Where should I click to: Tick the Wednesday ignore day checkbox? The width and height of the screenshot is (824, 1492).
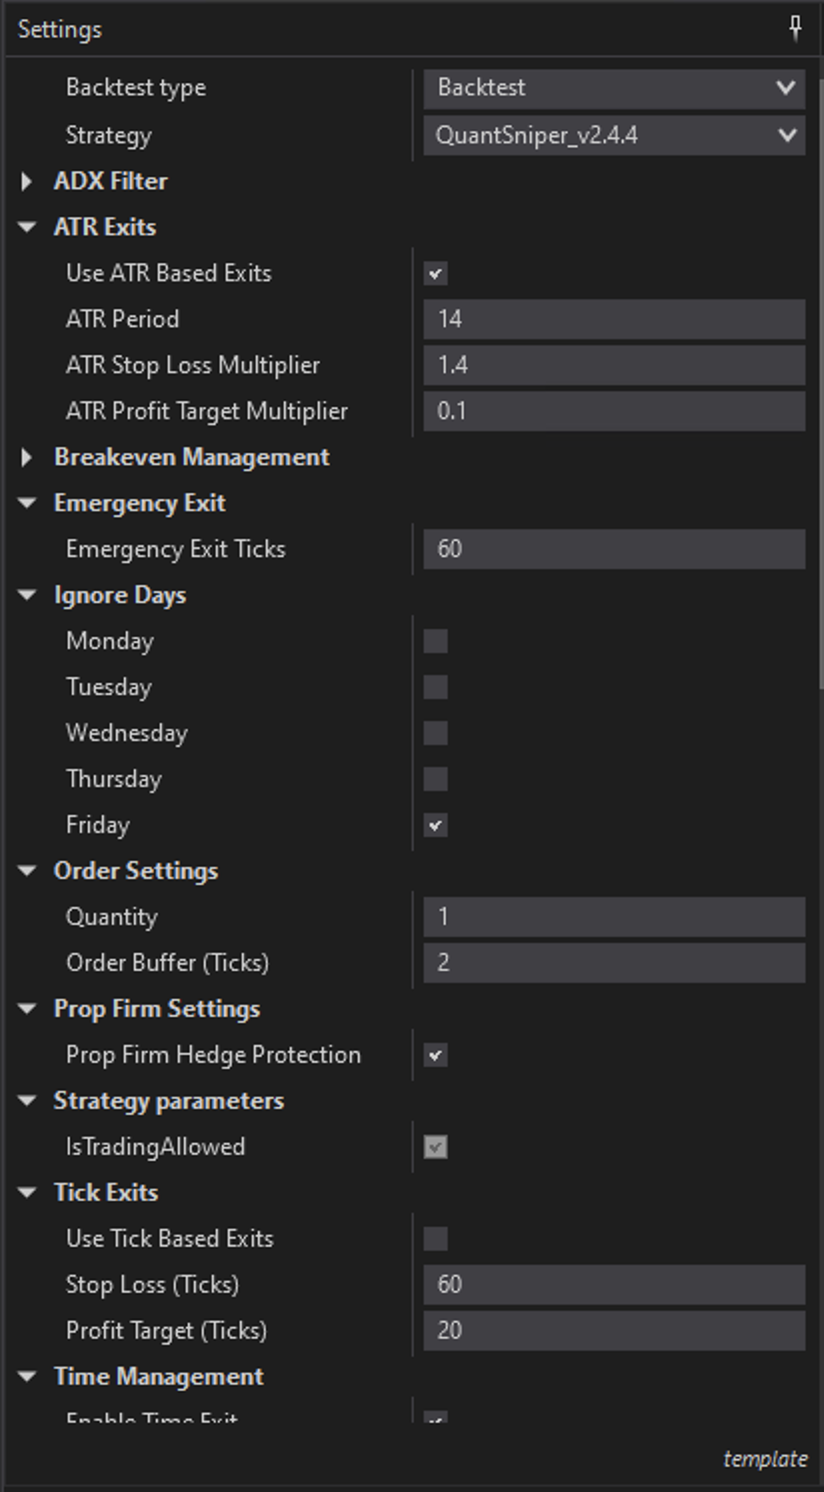pos(435,733)
